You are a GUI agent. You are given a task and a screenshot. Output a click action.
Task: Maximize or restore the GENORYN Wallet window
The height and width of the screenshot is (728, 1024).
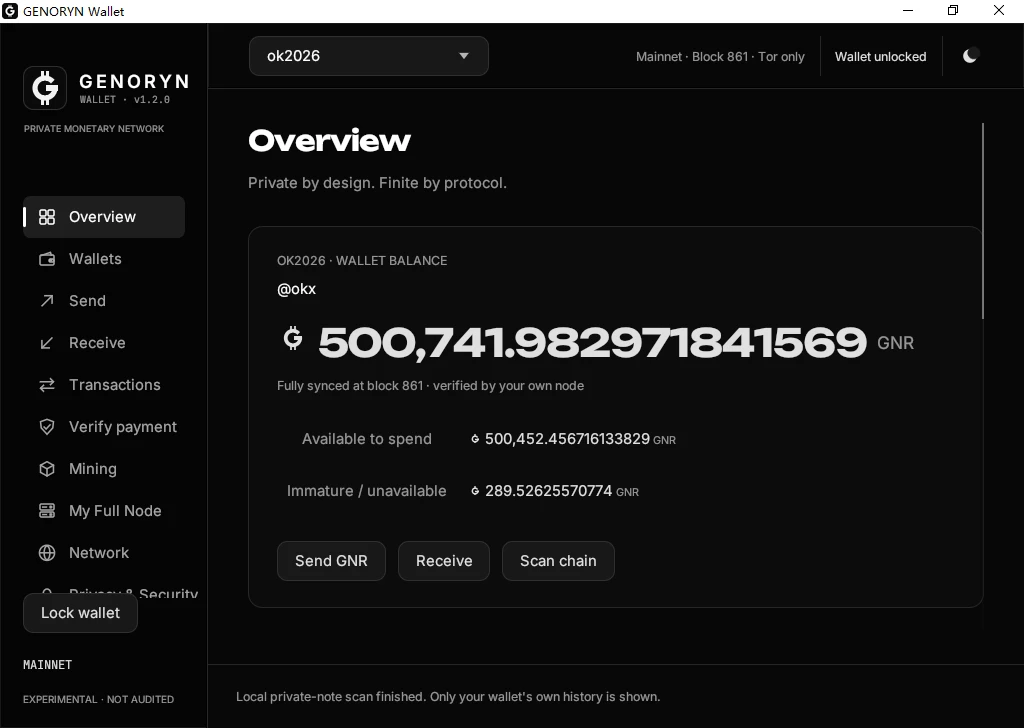point(953,10)
